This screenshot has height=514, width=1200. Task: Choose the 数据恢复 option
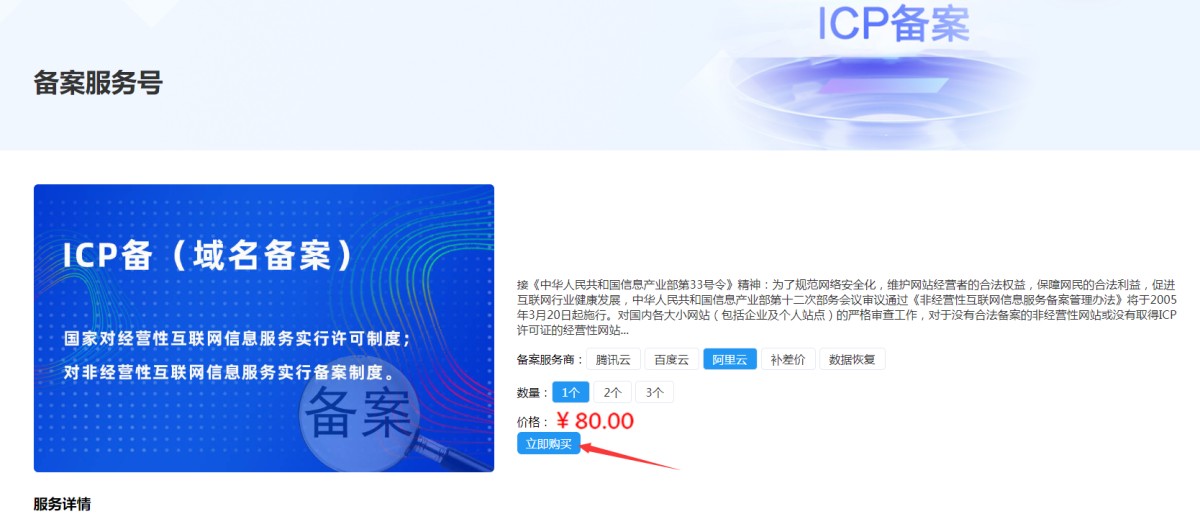(852, 360)
